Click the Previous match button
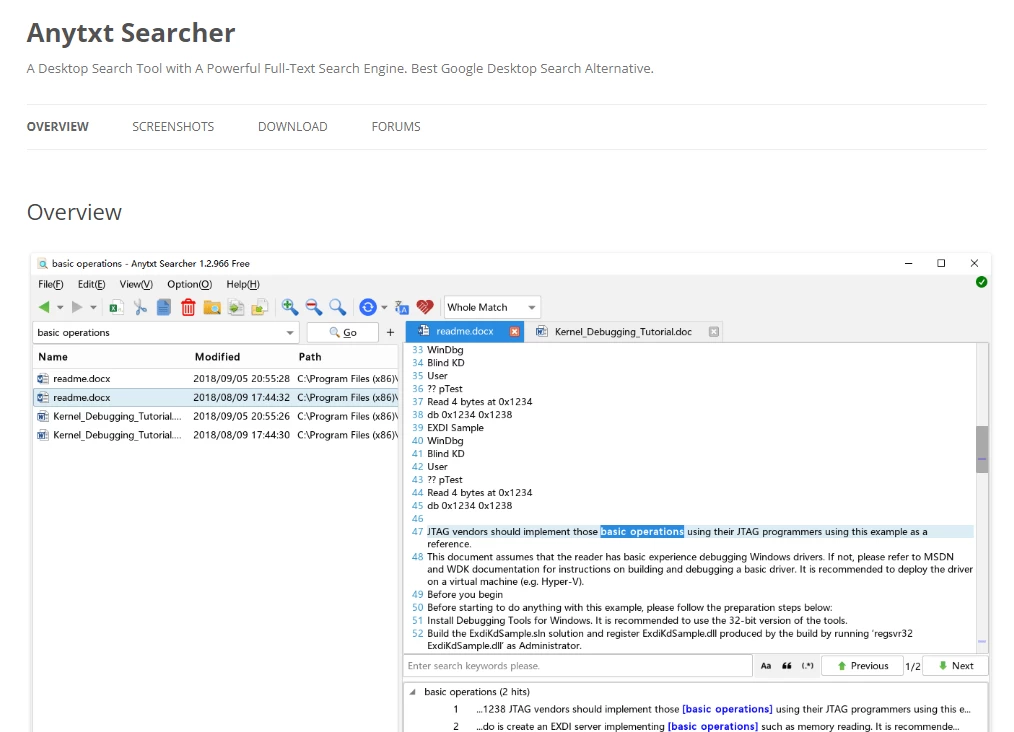 [862, 665]
